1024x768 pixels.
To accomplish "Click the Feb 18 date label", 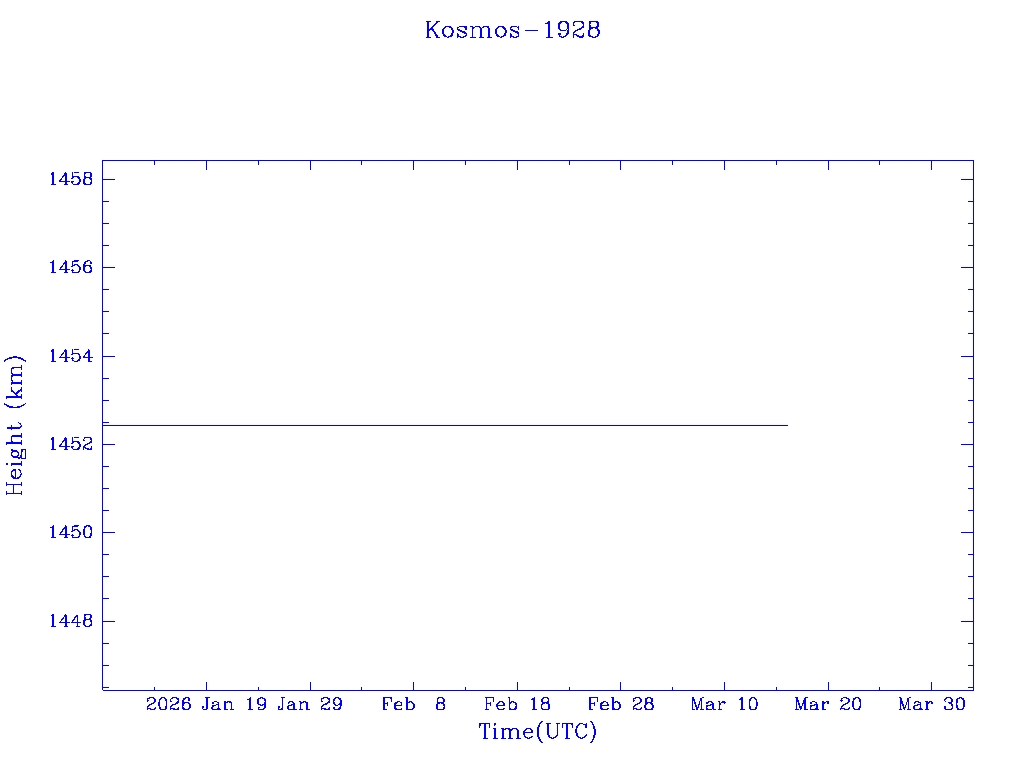I will 517,705.
